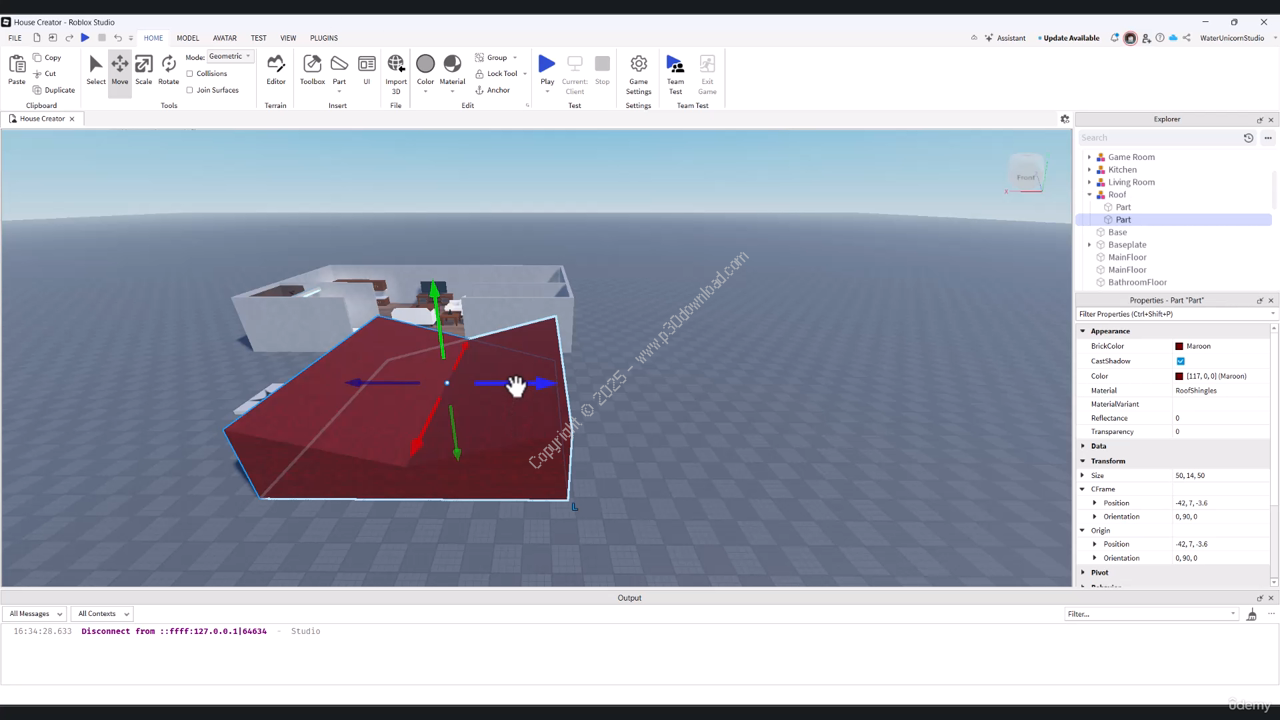Click the Copy button
Image resolution: width=1280 pixels, height=720 pixels.
click(47, 58)
